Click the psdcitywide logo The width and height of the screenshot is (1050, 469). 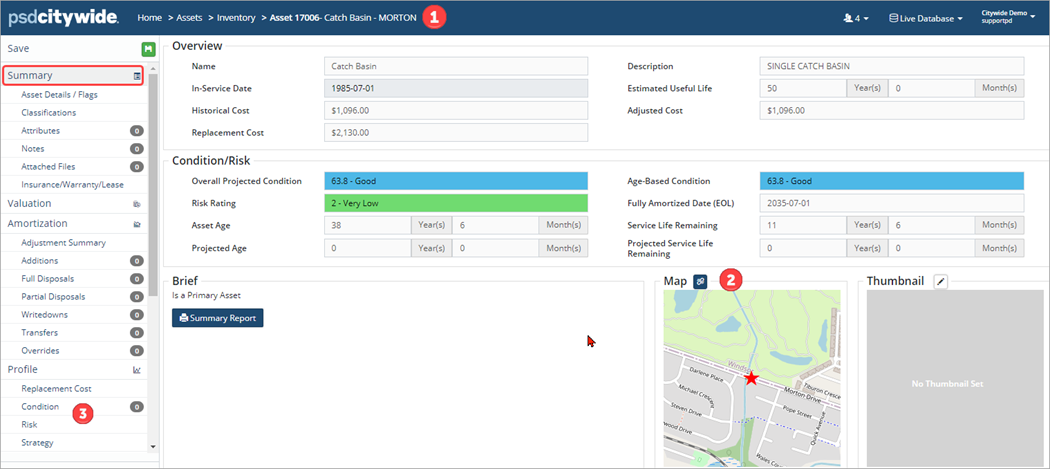(63, 17)
